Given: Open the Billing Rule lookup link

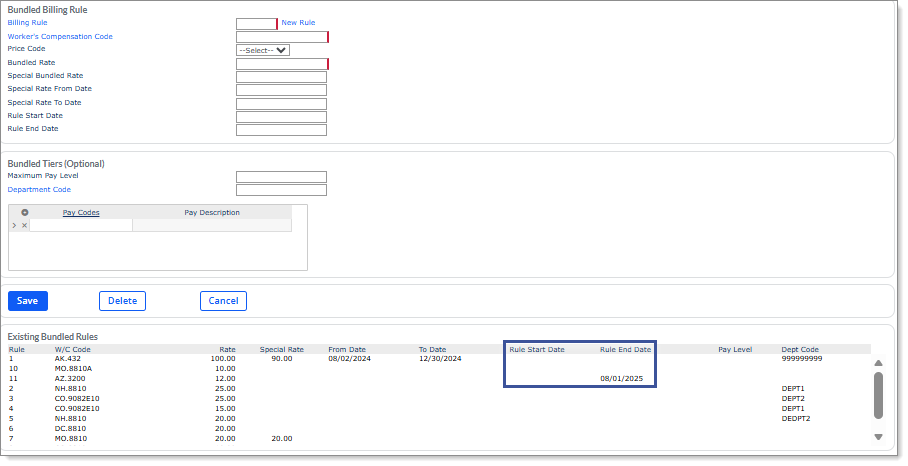Looking at the screenshot, I should pos(27,22).
